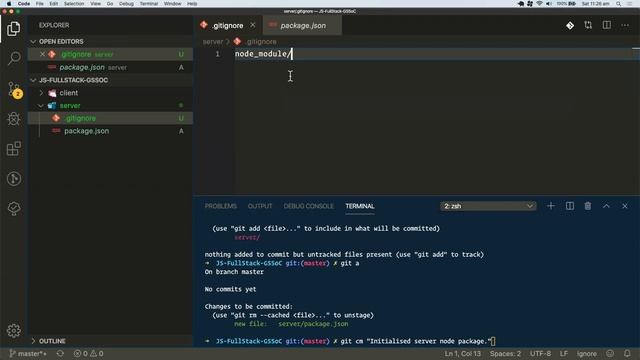This screenshot has height=360, width=640.
Task: Open the Terminal menu in menu bar
Action: [x=149, y=4]
